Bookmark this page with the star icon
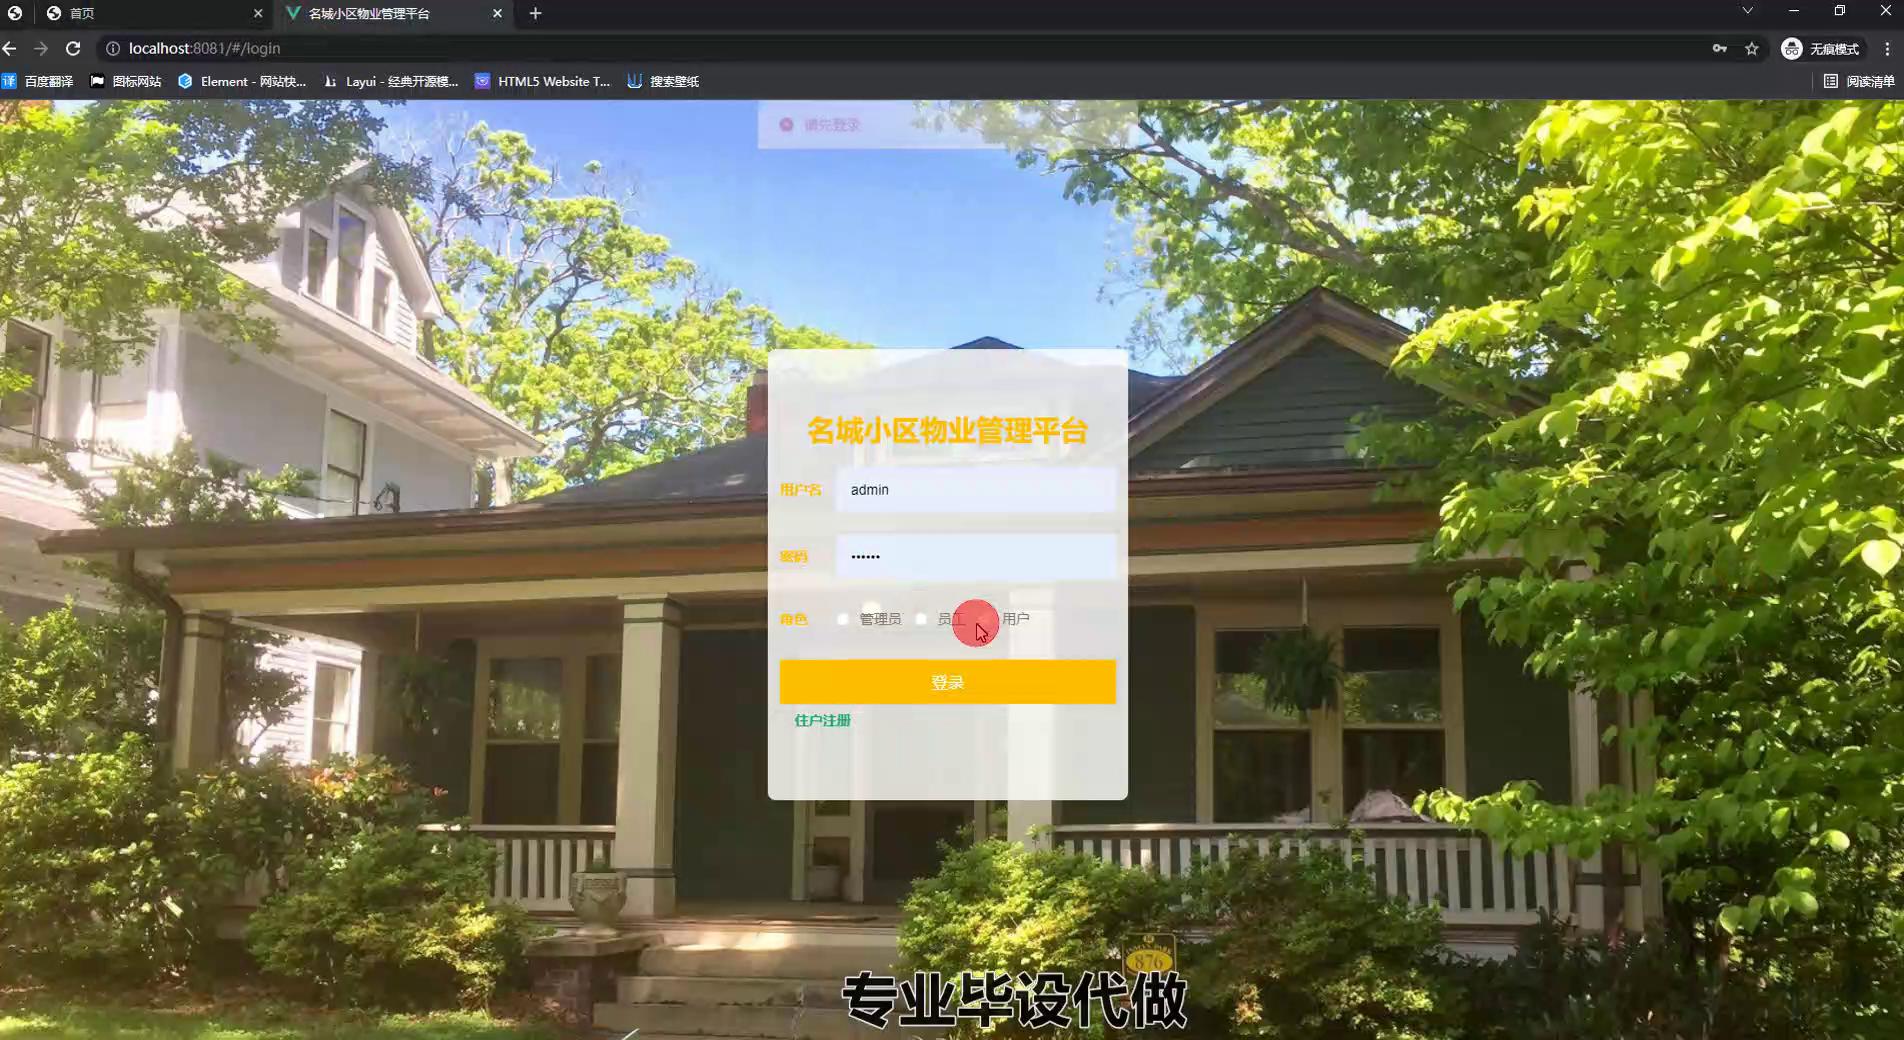 1751,48
